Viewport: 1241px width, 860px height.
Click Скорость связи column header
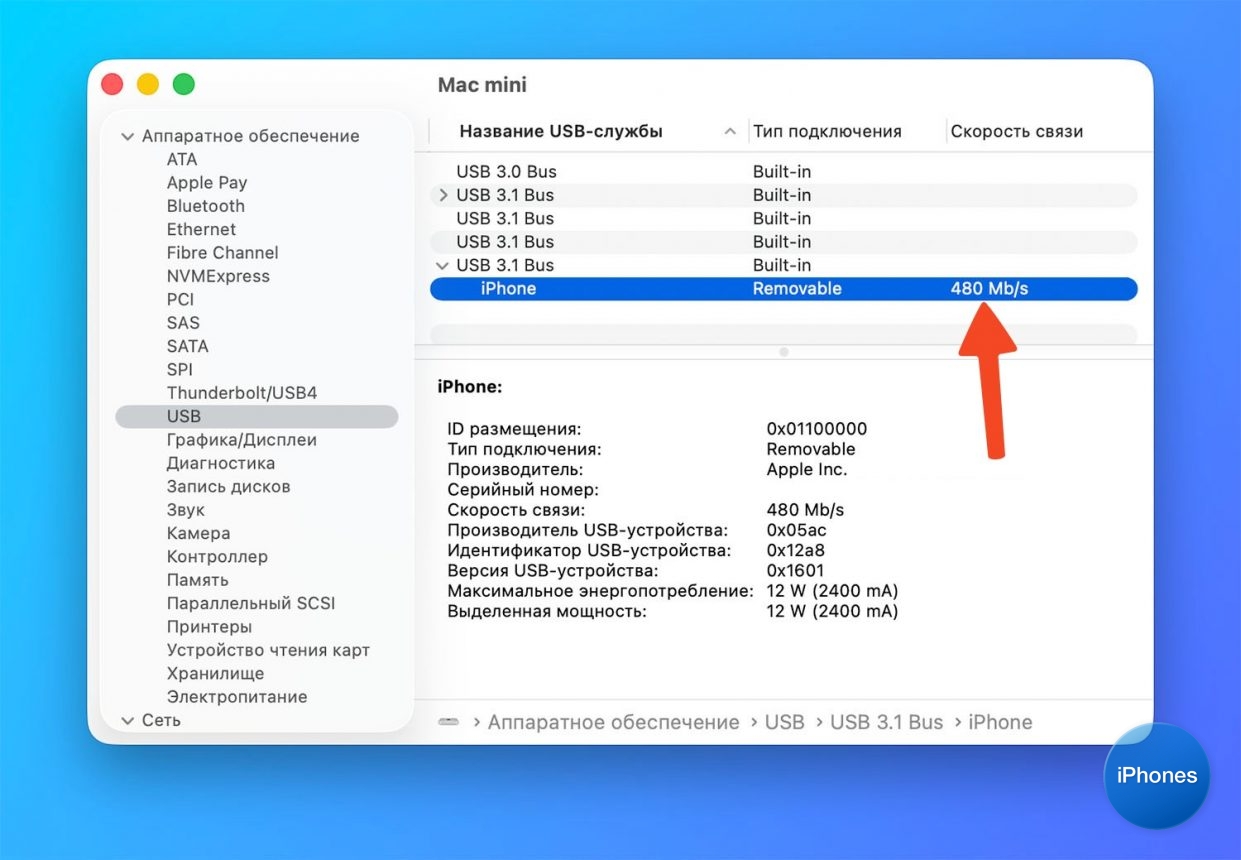coord(1017,131)
